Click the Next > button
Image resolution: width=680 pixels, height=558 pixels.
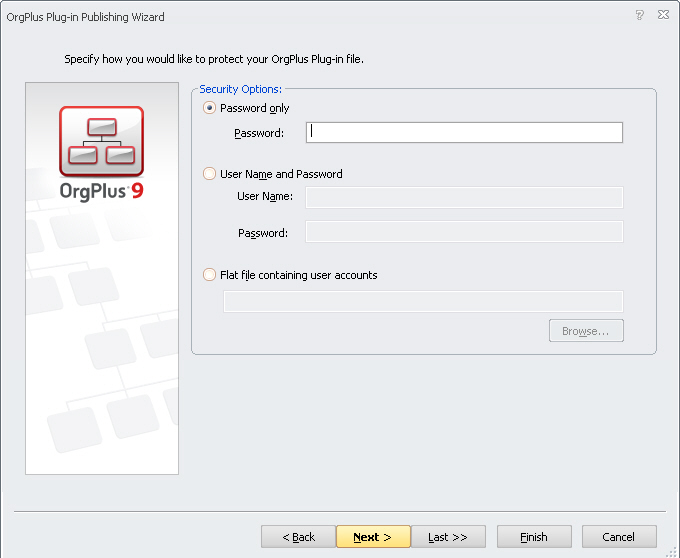point(372,537)
